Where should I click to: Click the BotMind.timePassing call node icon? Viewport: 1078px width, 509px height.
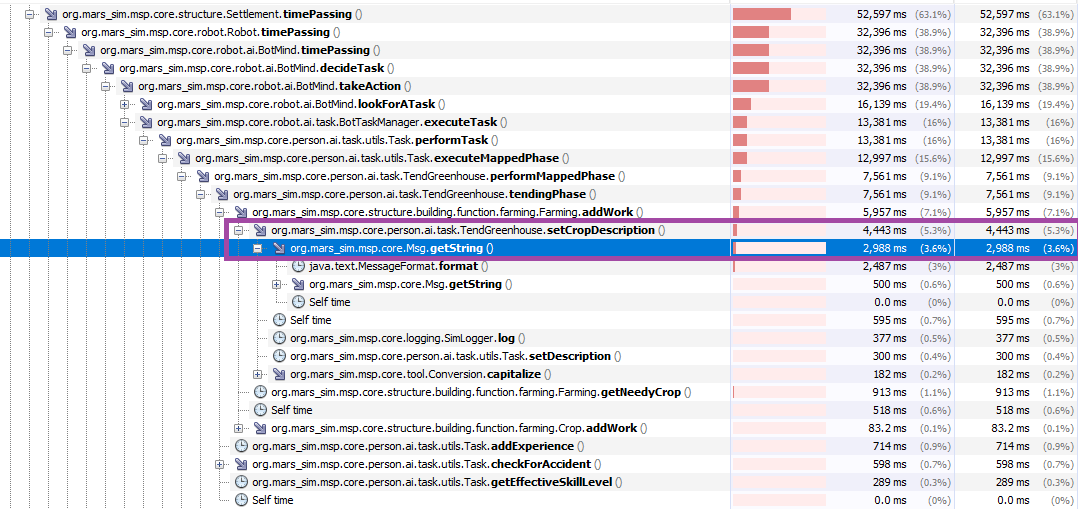click(89, 50)
